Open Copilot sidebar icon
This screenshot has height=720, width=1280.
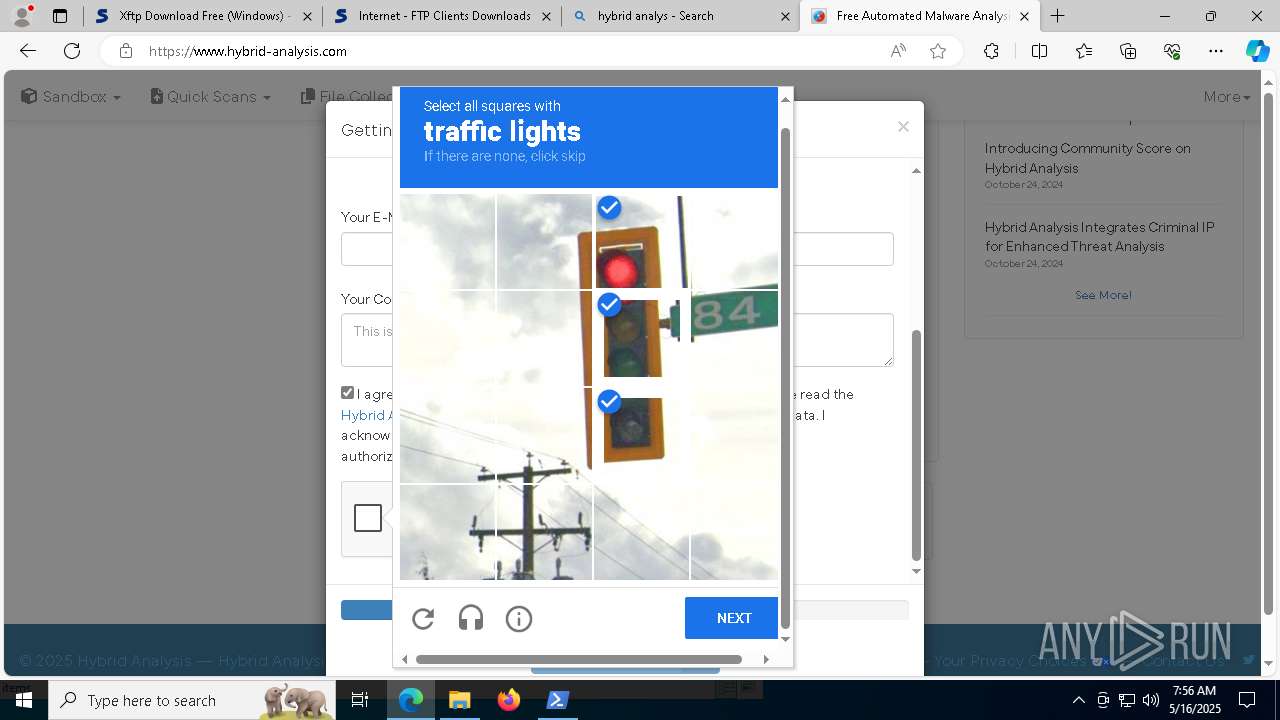(x=1257, y=51)
